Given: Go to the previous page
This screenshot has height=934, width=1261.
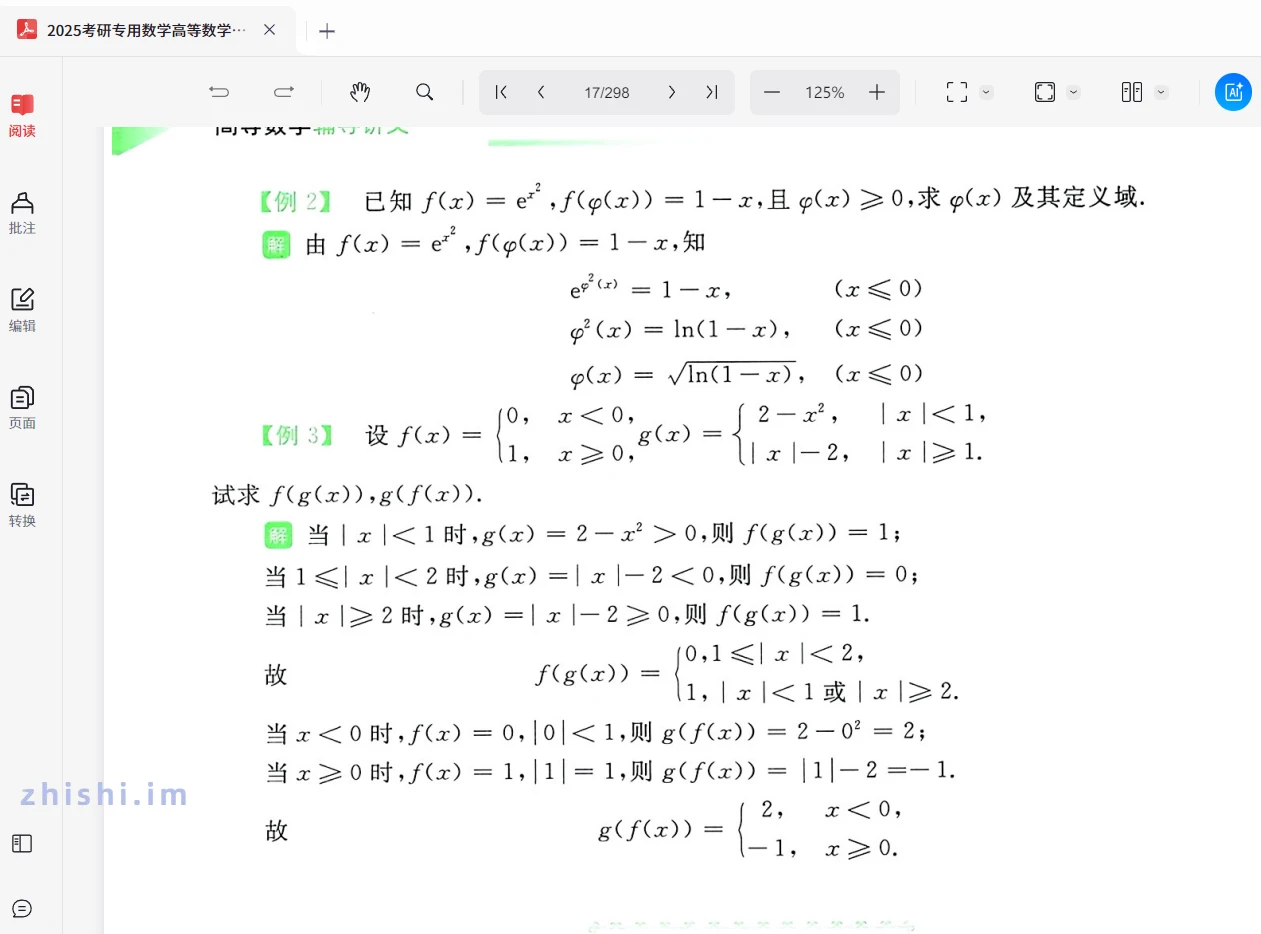Looking at the screenshot, I should (x=541, y=92).
